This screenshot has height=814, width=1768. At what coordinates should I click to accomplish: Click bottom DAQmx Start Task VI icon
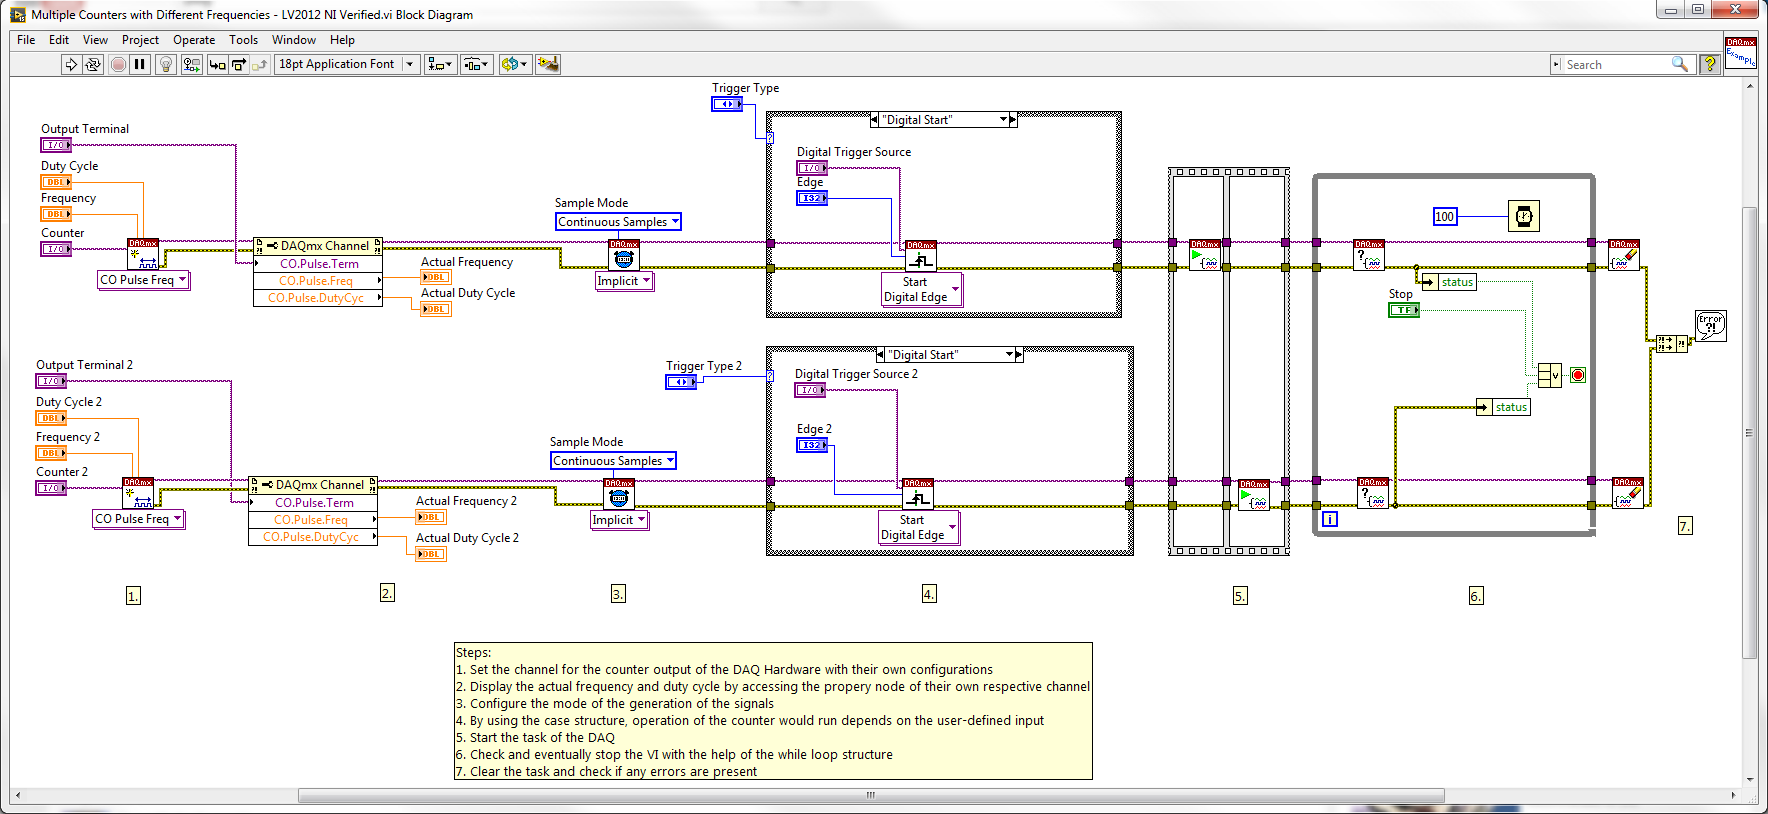coord(1254,495)
